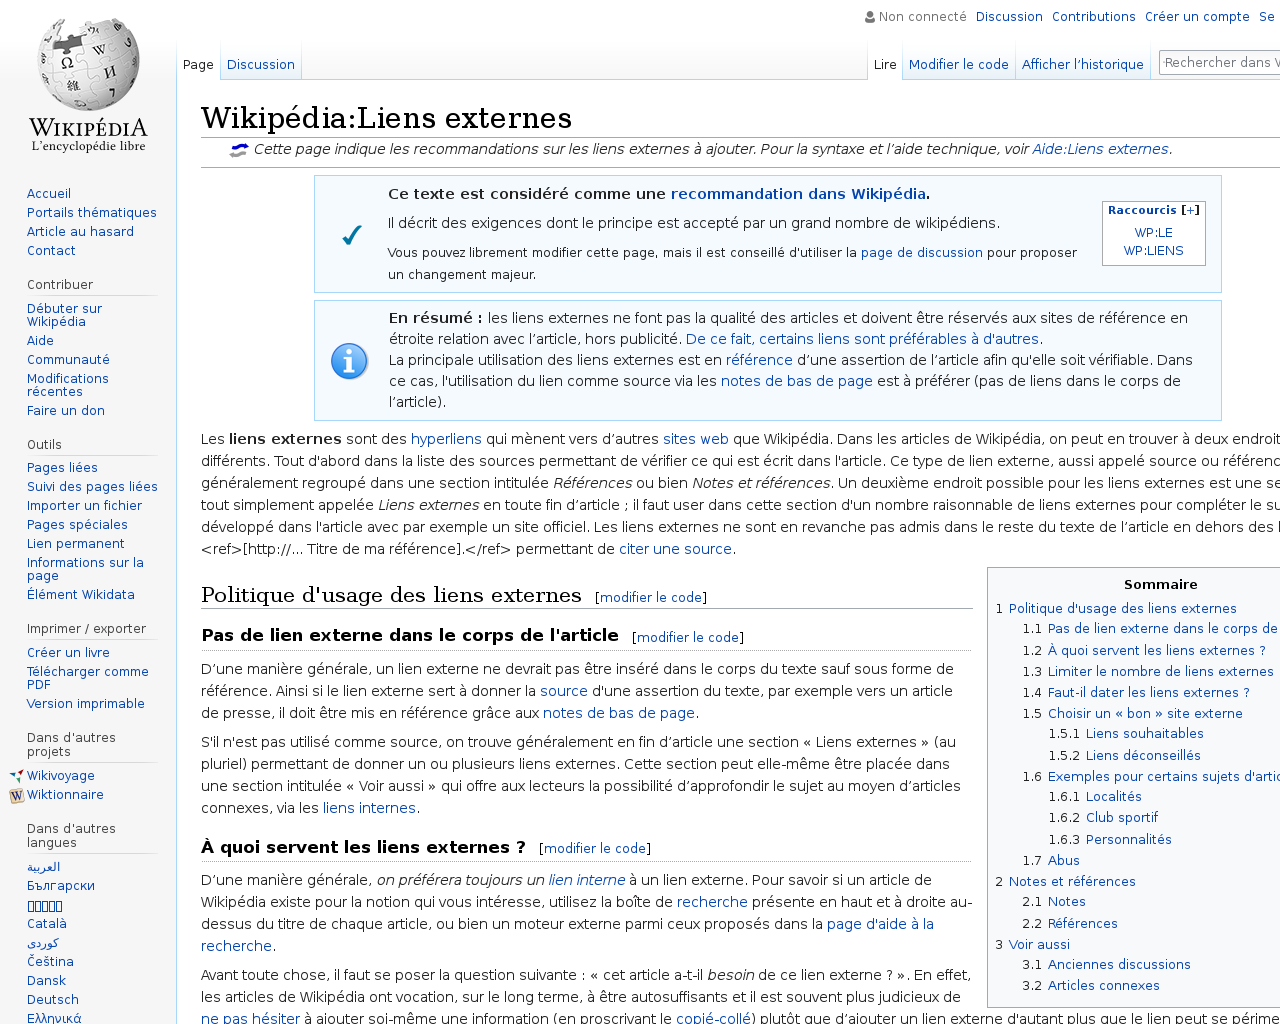Click the disambiguation arrows icon under the title
This screenshot has height=1024, width=1280.
pos(239,150)
